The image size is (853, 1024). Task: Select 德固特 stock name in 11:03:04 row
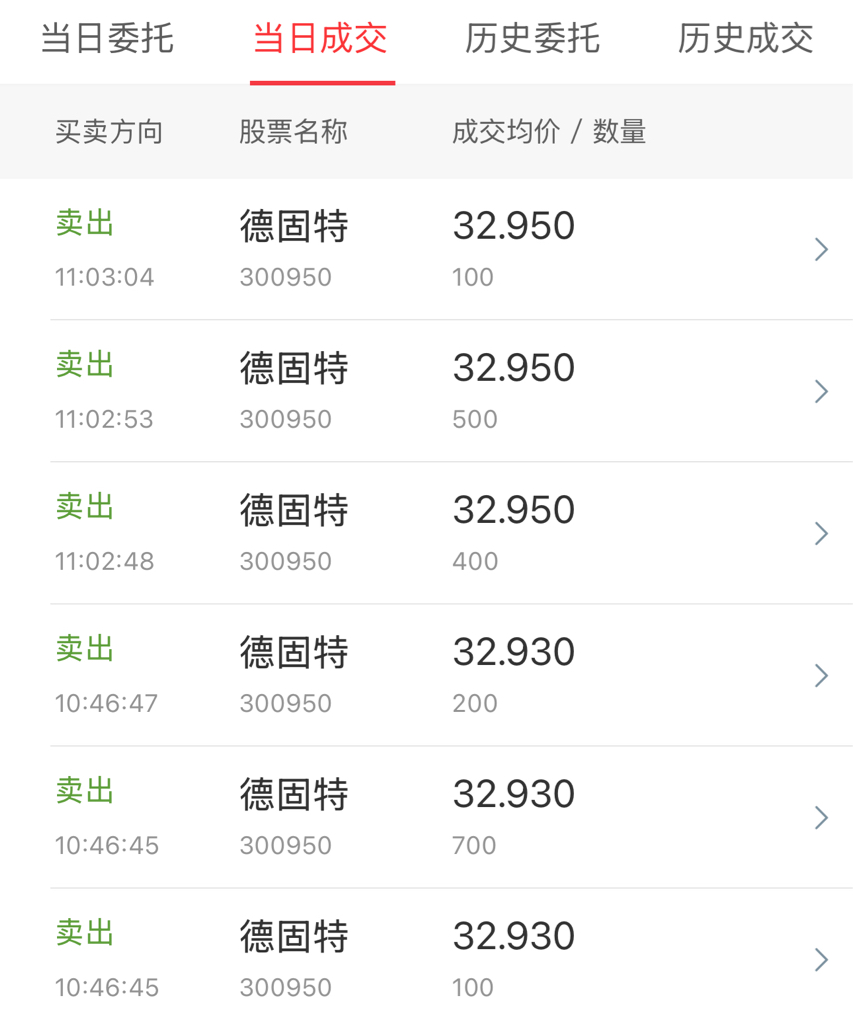(294, 226)
